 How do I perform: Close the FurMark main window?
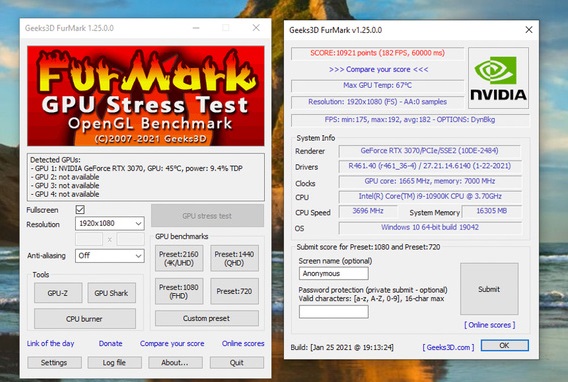click(x=256, y=28)
